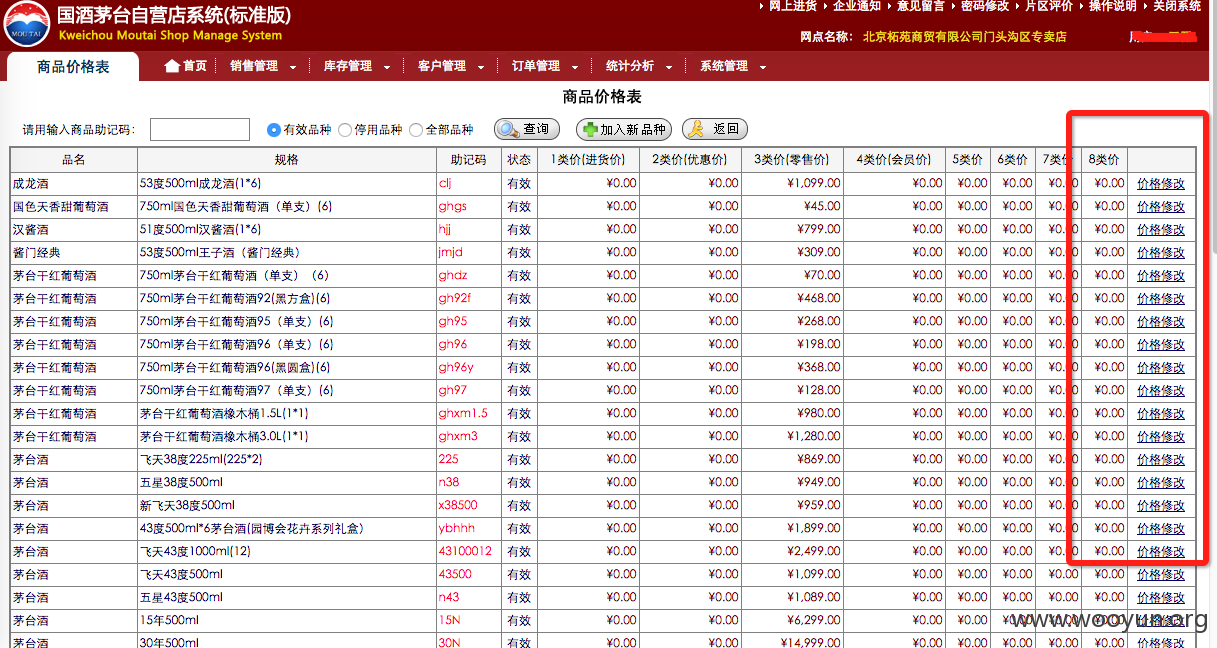
Task: Click the 助记码 column header
Action: pos(468,160)
